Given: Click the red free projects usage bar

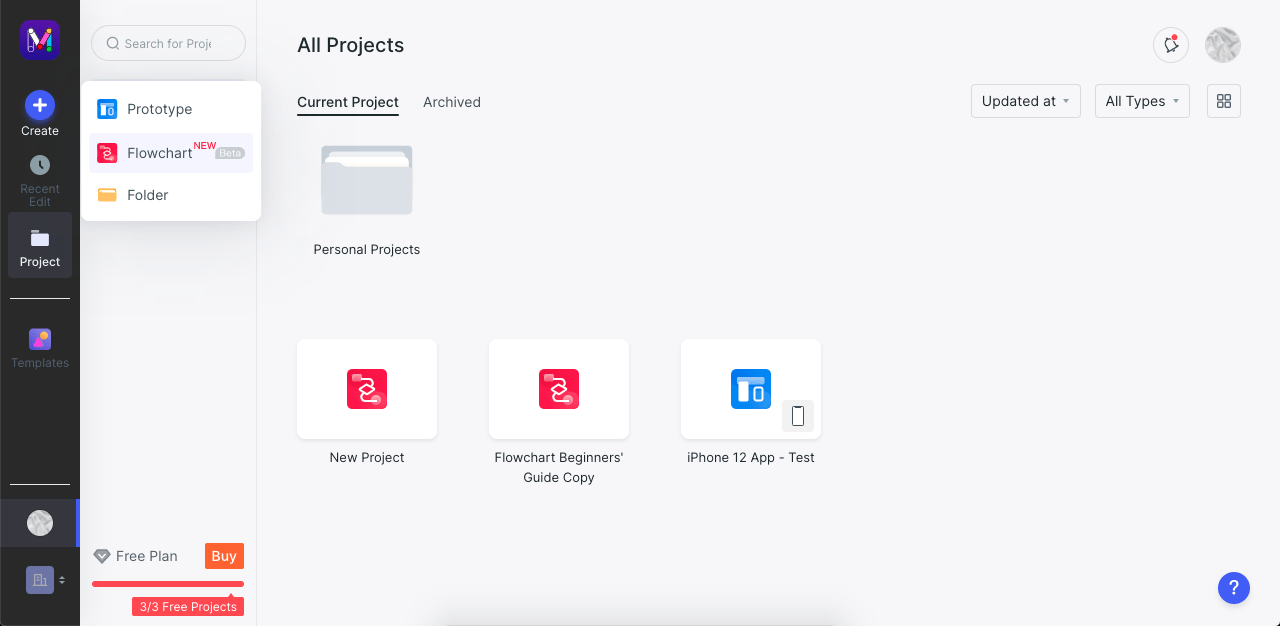Looking at the screenshot, I should coord(167,584).
